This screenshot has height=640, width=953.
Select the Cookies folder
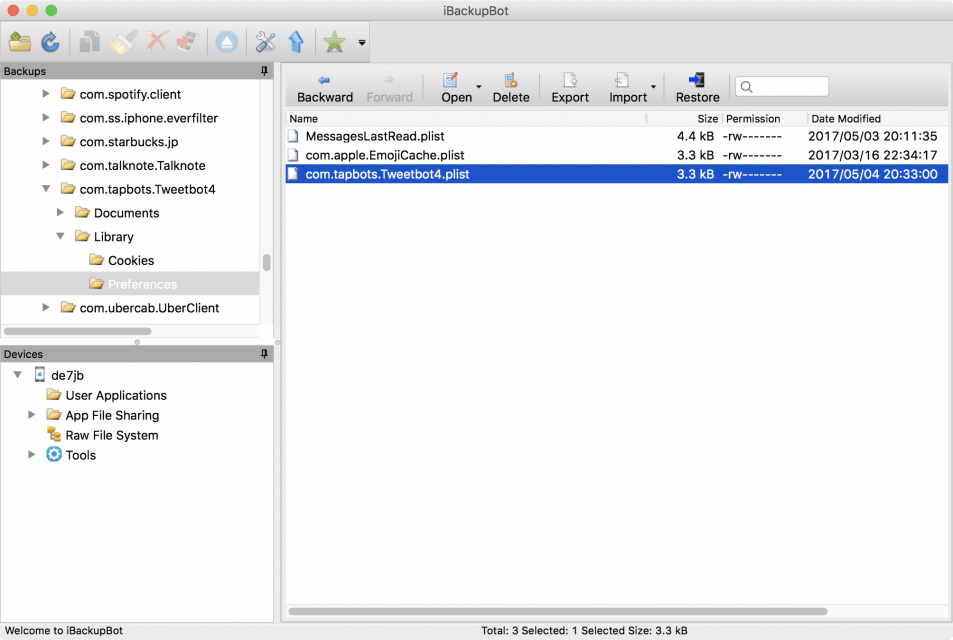pyautogui.click(x=131, y=260)
